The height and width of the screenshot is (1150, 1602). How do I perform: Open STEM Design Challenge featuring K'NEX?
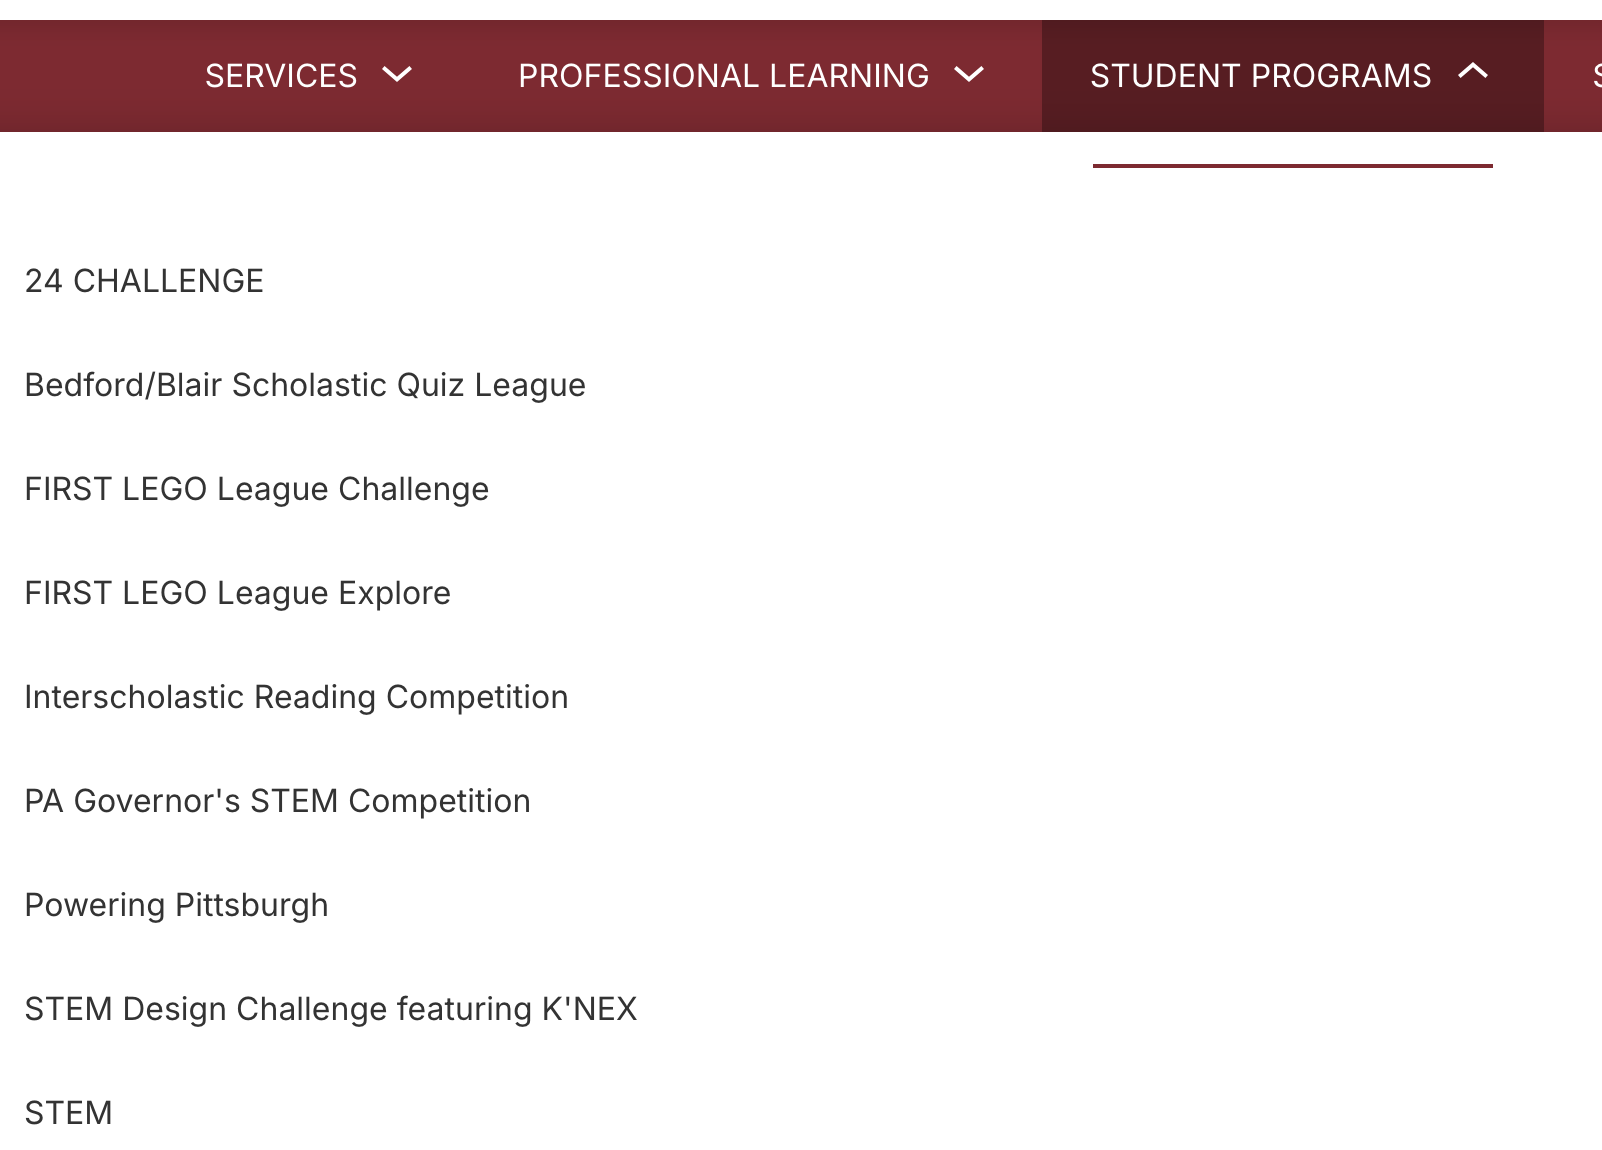pos(331,1009)
